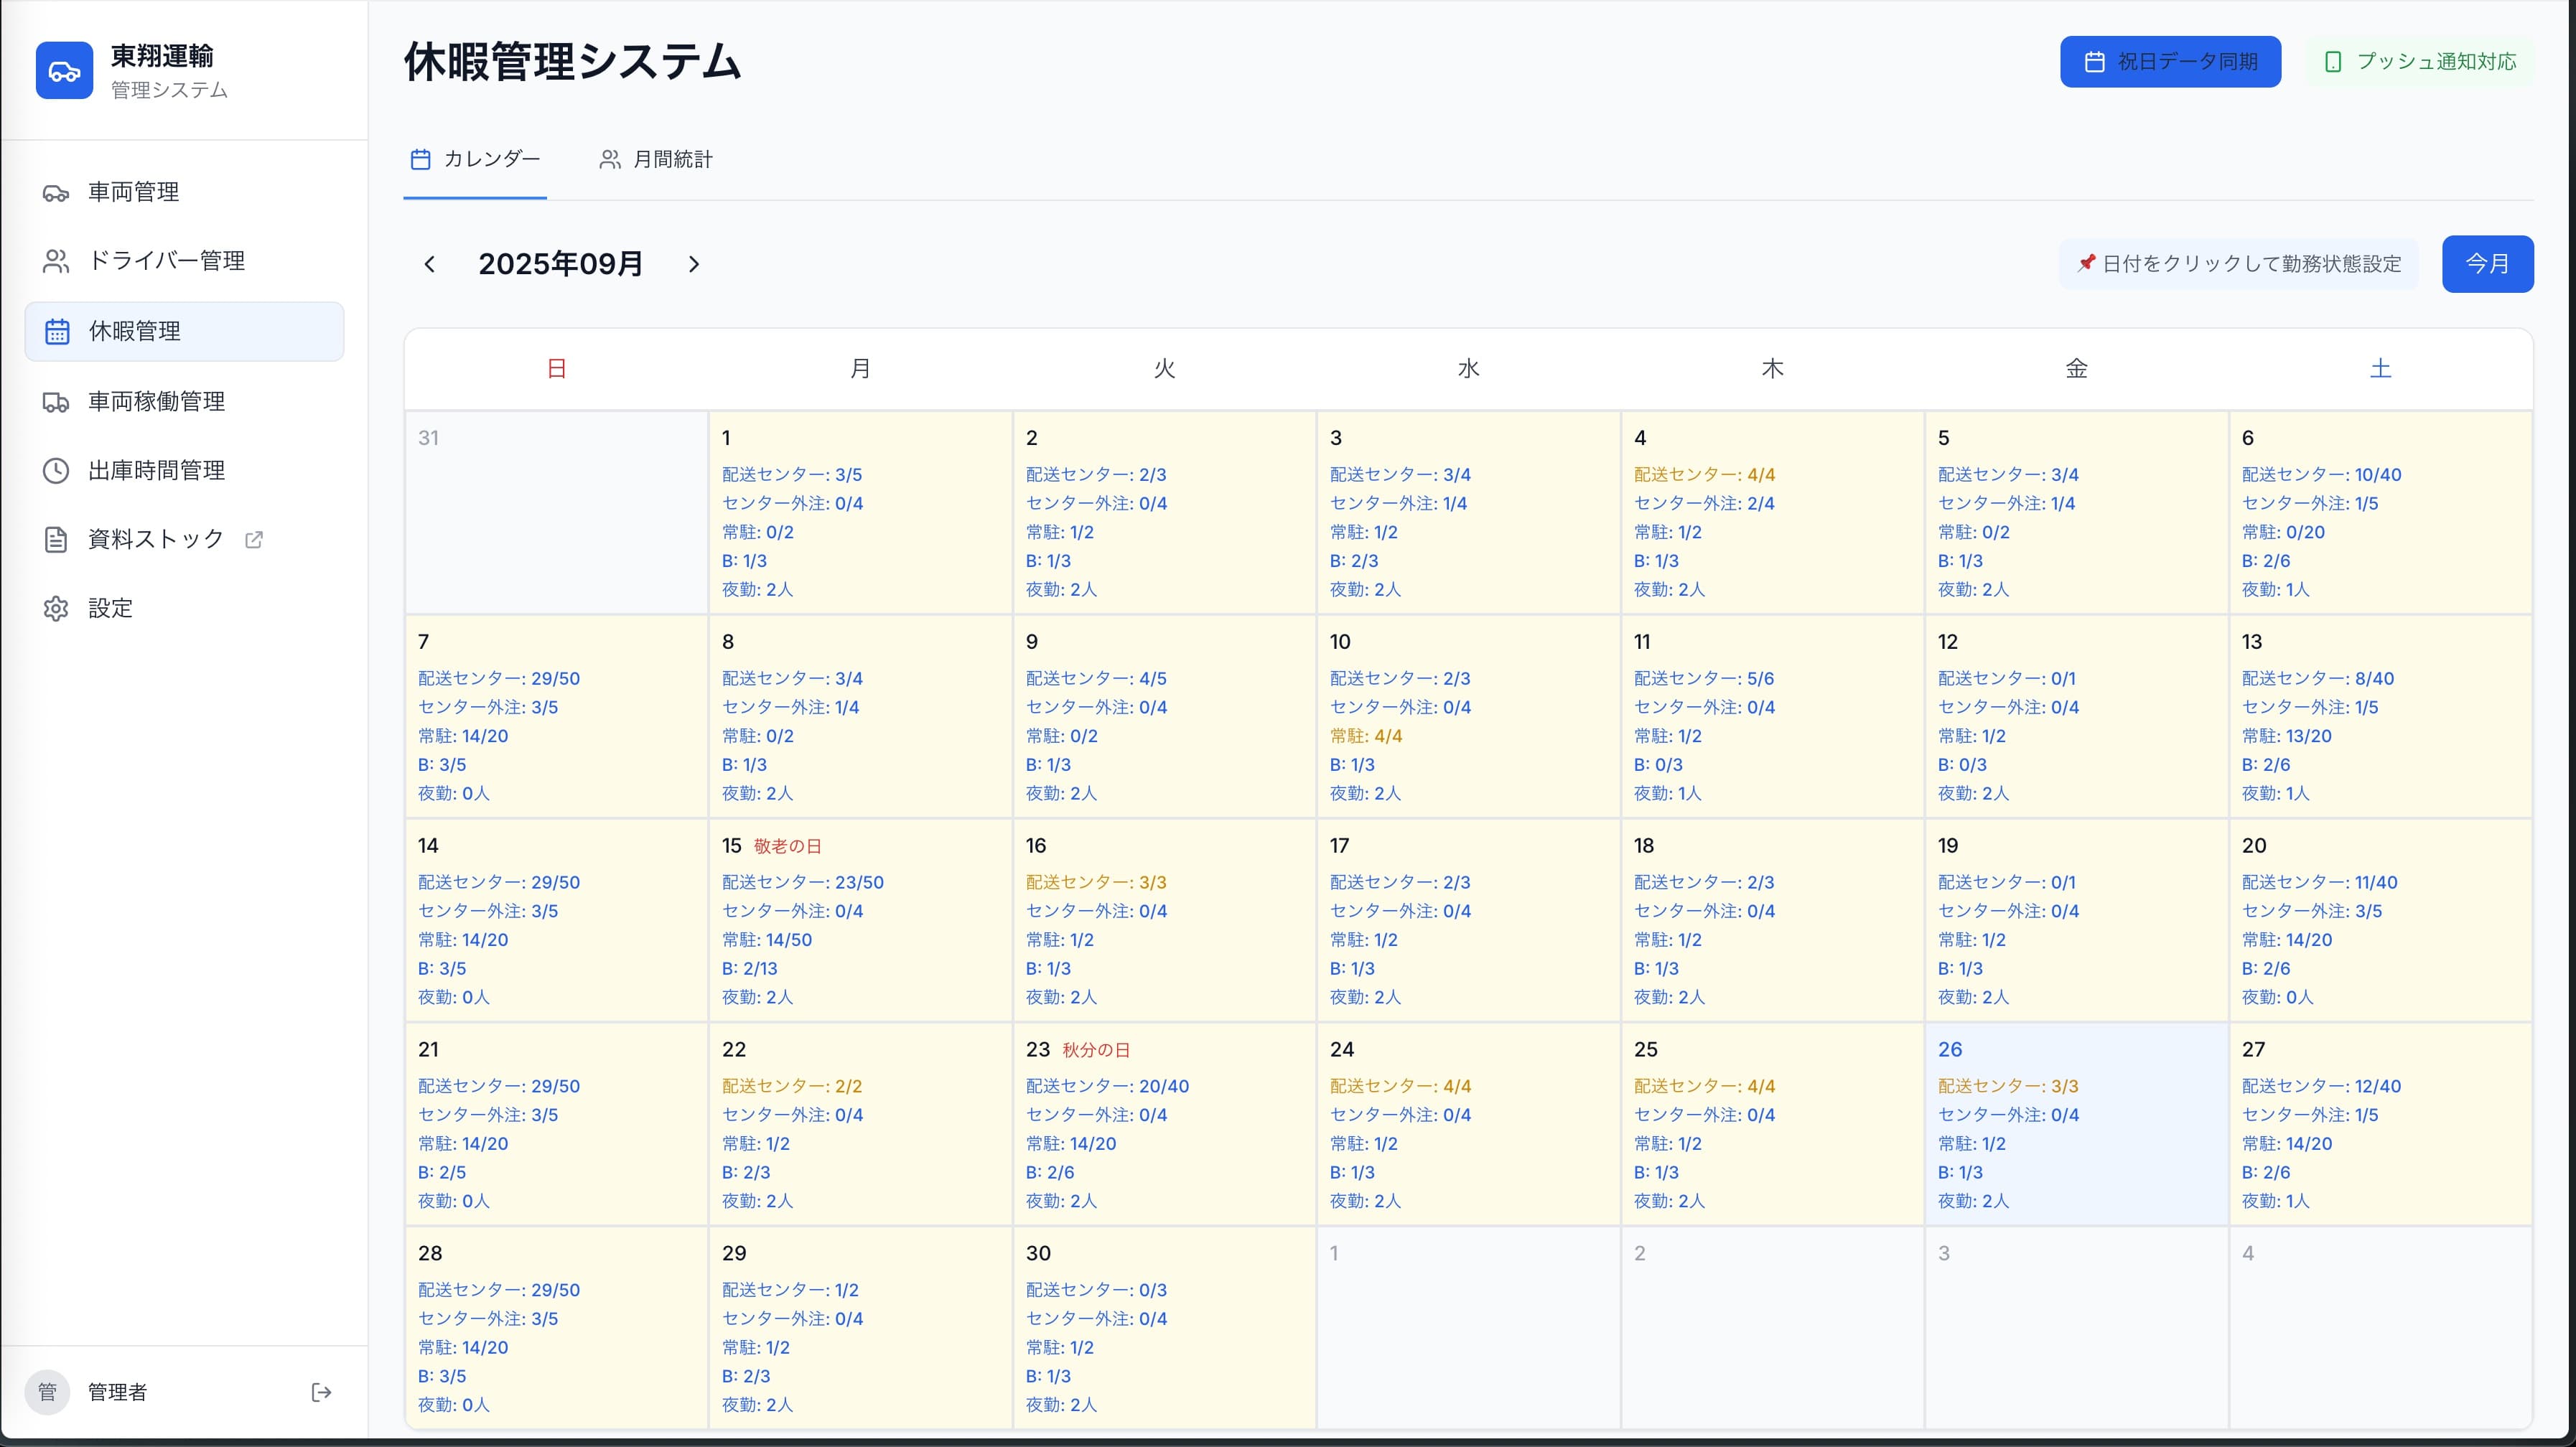This screenshot has width=2576, height=1447.
Task: Click the truck icon for 車両稼働管理
Action: click(x=56, y=402)
